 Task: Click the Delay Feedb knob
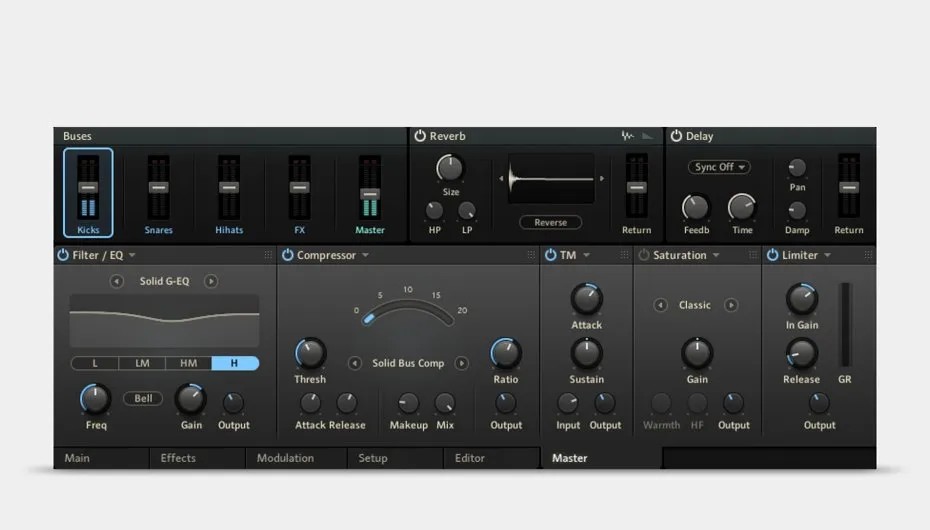coord(695,207)
